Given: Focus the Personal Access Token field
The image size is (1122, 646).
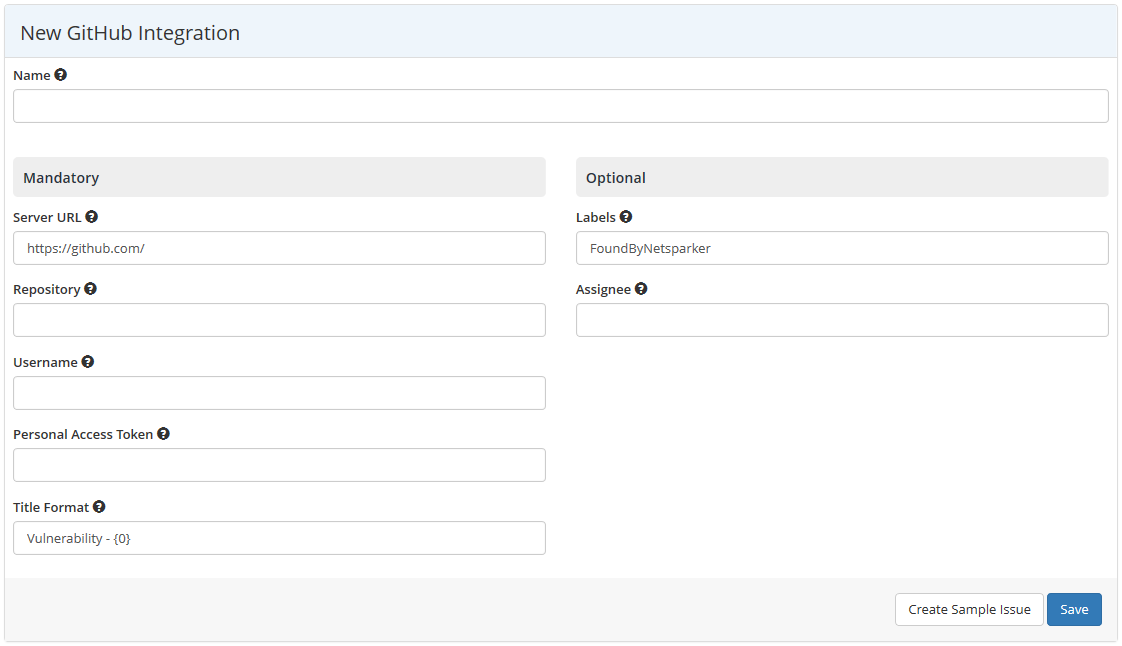Looking at the screenshot, I should click(x=279, y=464).
